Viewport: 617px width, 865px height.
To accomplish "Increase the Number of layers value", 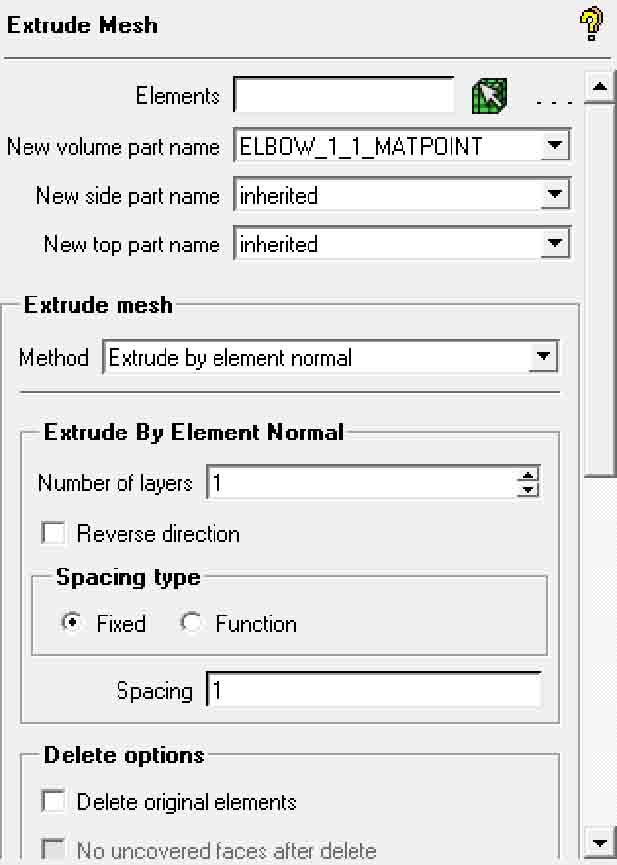I will 528,476.
